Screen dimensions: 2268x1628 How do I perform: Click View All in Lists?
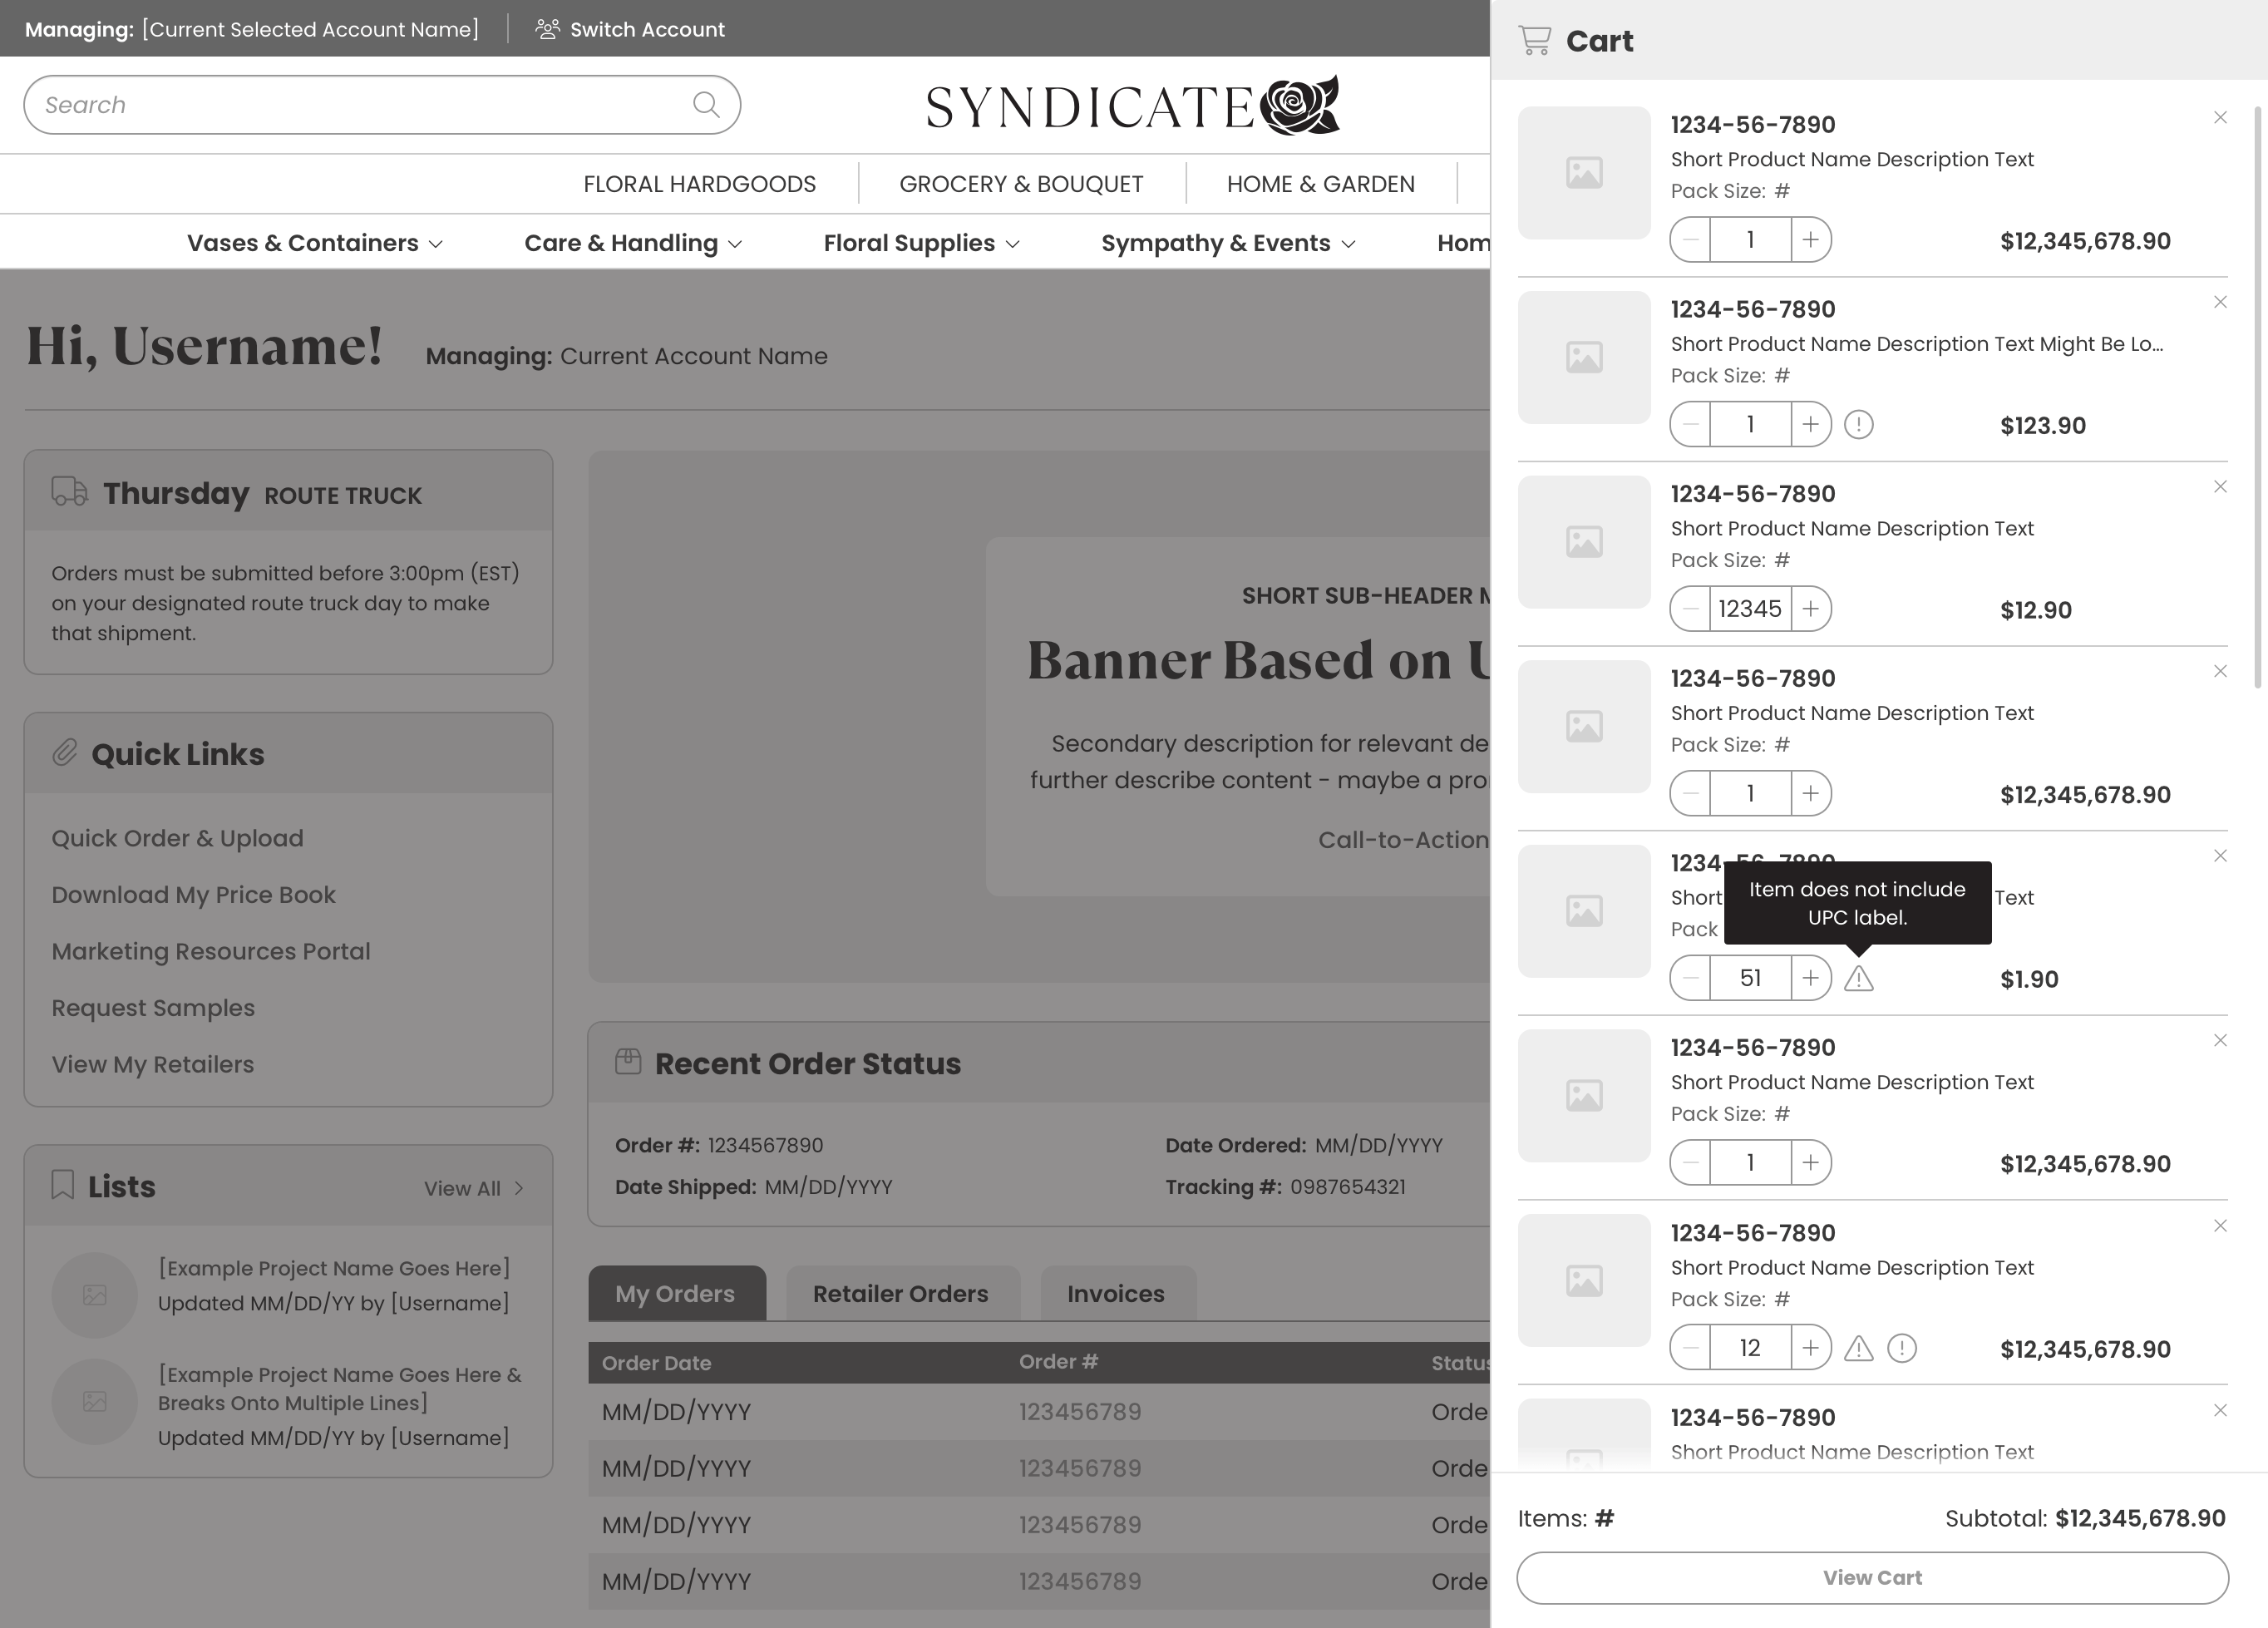(462, 1188)
